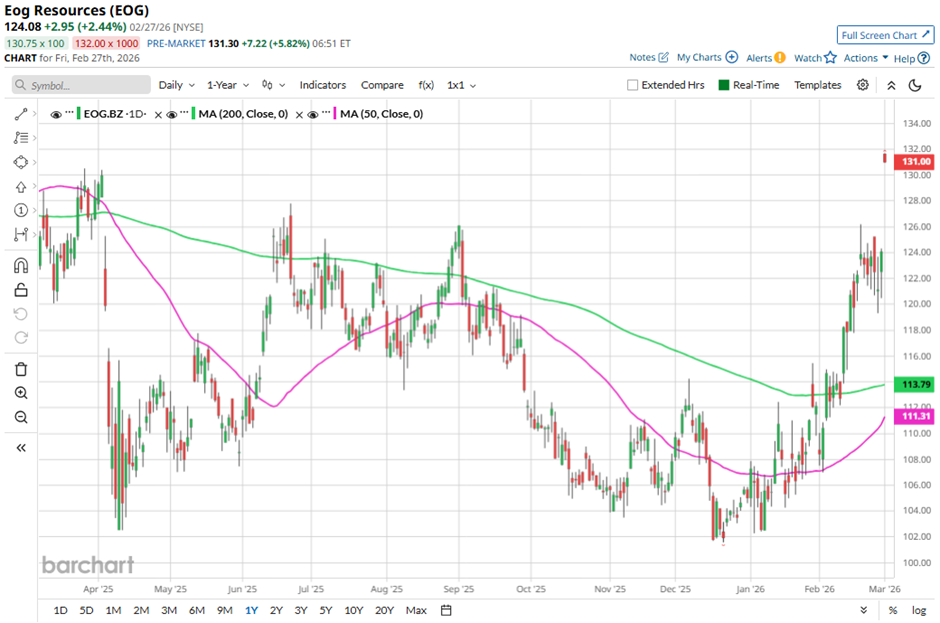Undo the last chart change

pyautogui.click(x=21, y=314)
